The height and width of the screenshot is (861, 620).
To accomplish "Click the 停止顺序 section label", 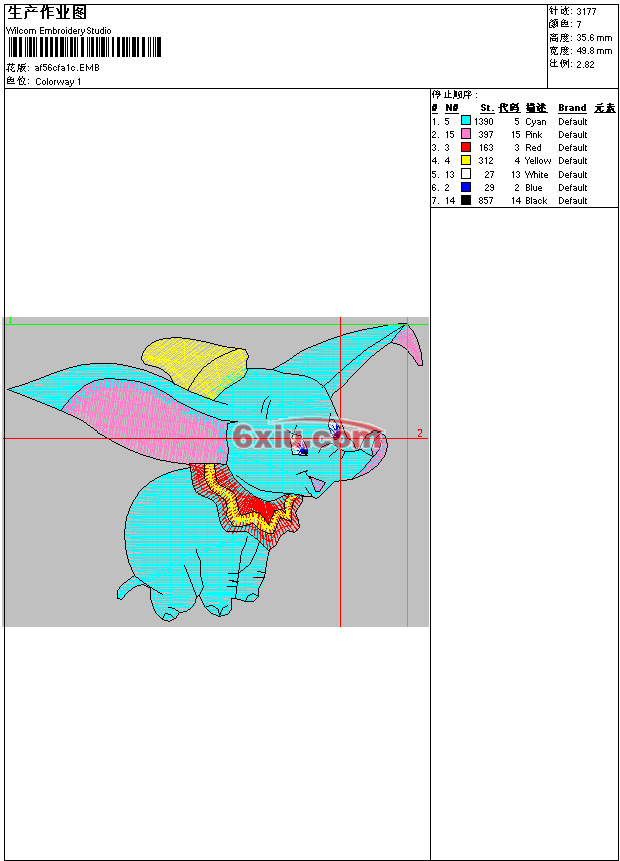I will point(454,94).
